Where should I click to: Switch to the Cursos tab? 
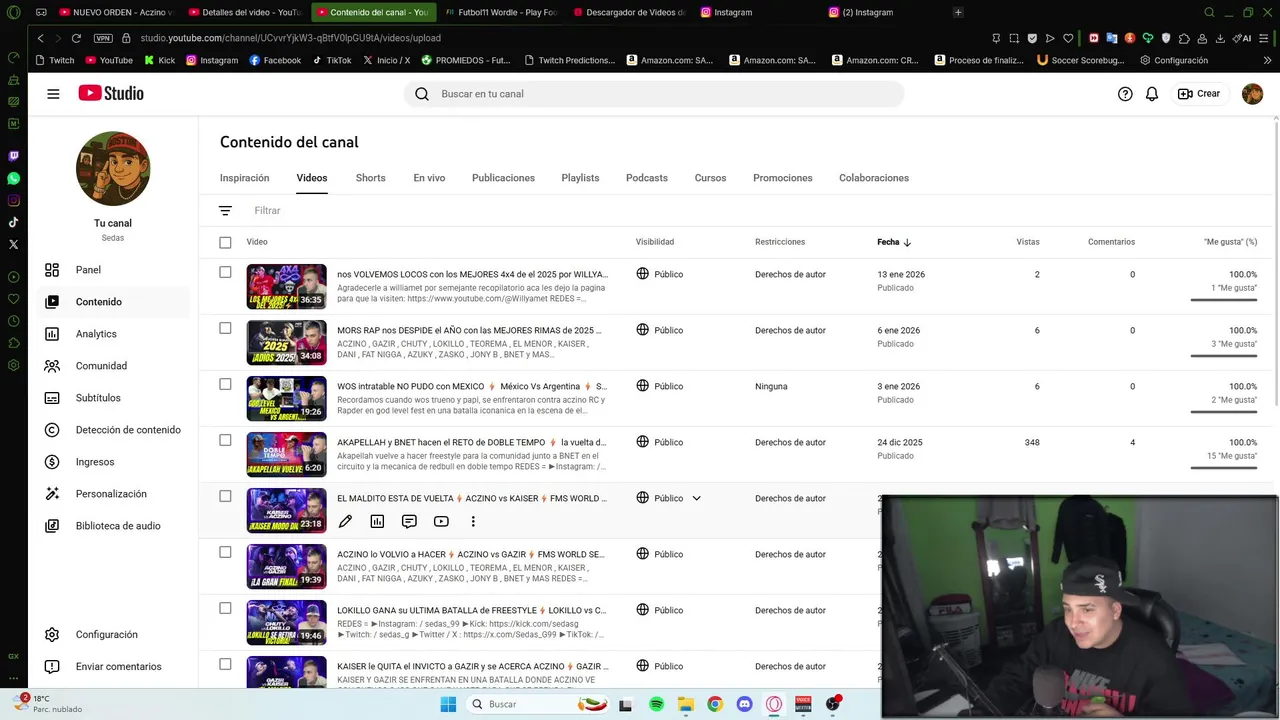(710, 178)
